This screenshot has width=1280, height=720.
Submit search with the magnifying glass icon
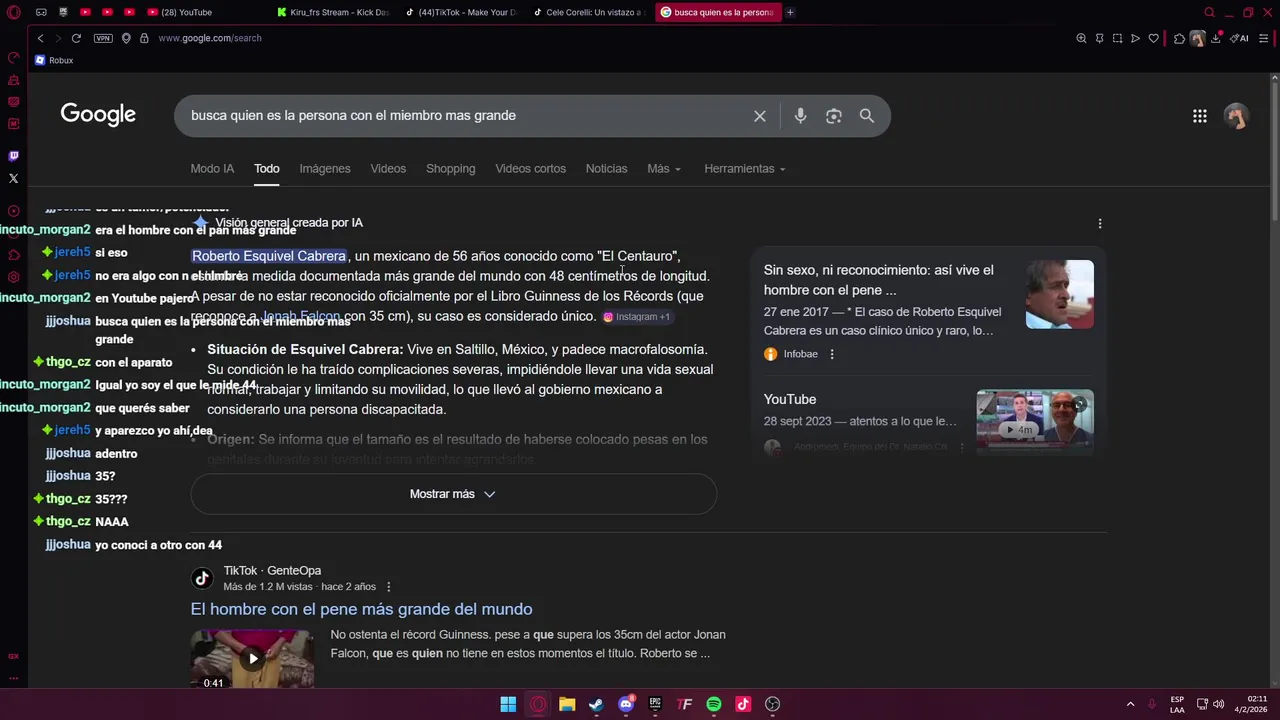867,116
